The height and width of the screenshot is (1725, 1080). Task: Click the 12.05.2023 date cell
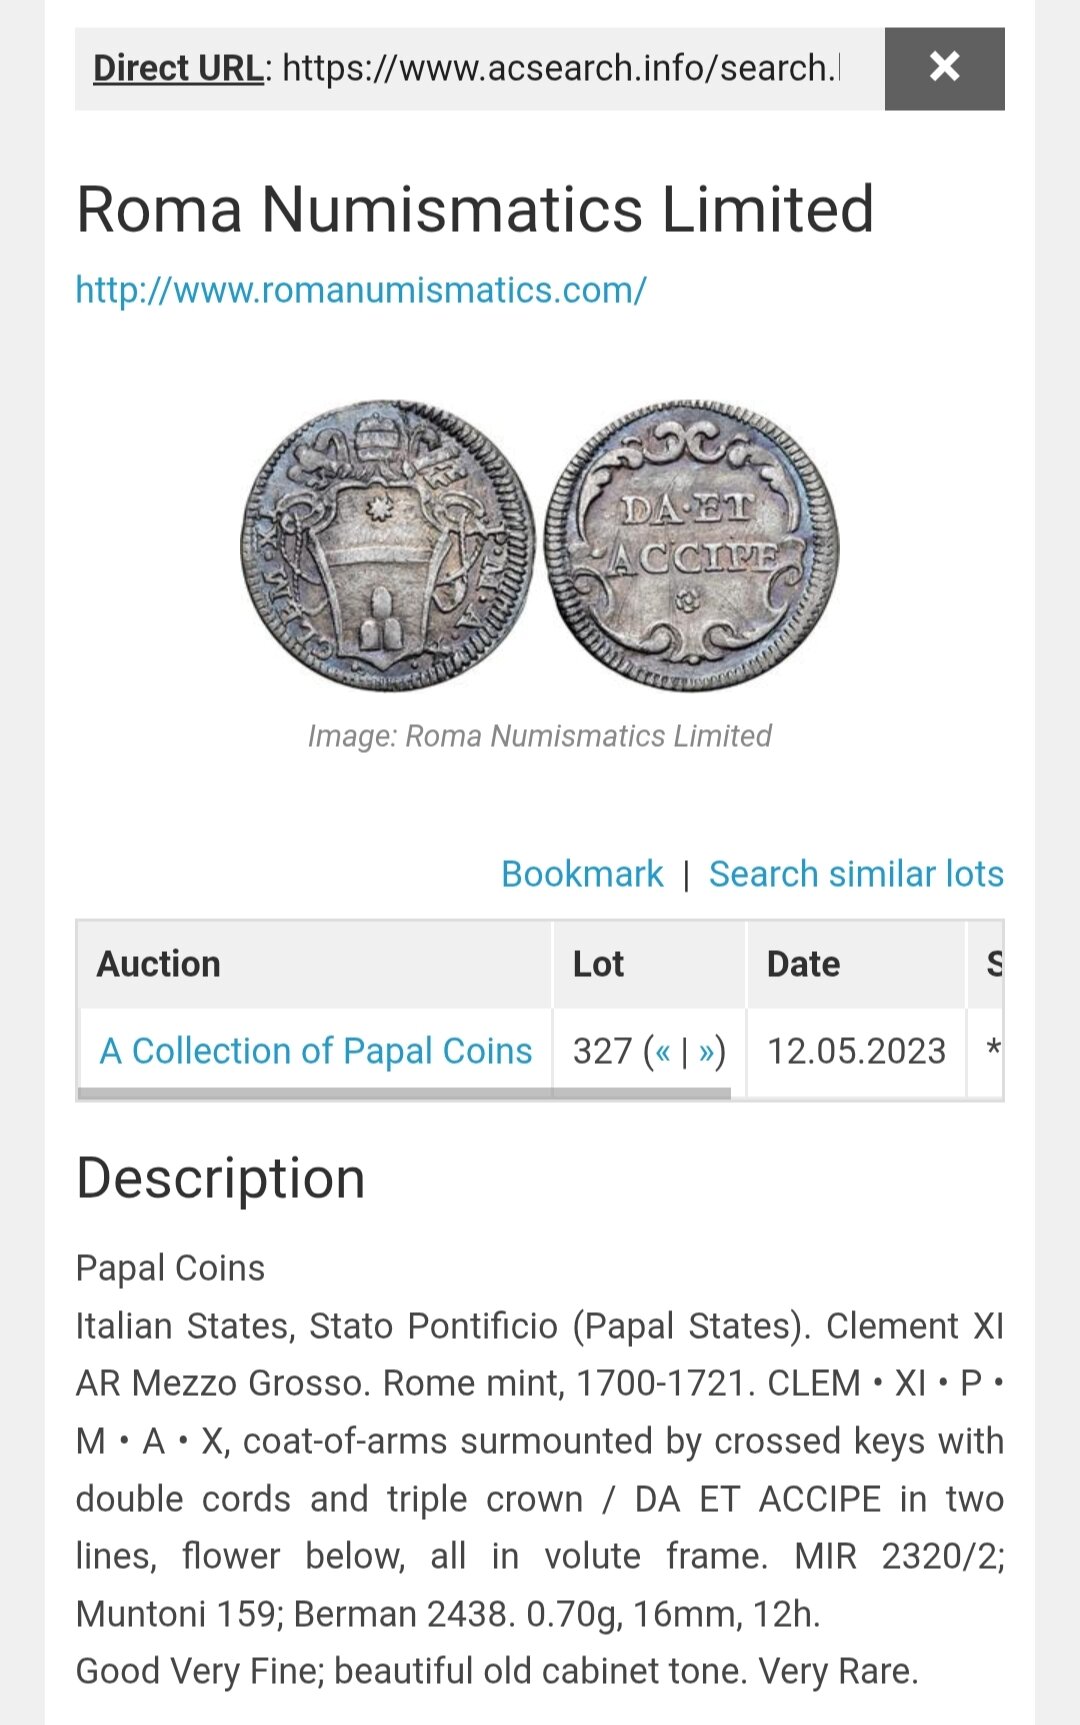tap(856, 1051)
